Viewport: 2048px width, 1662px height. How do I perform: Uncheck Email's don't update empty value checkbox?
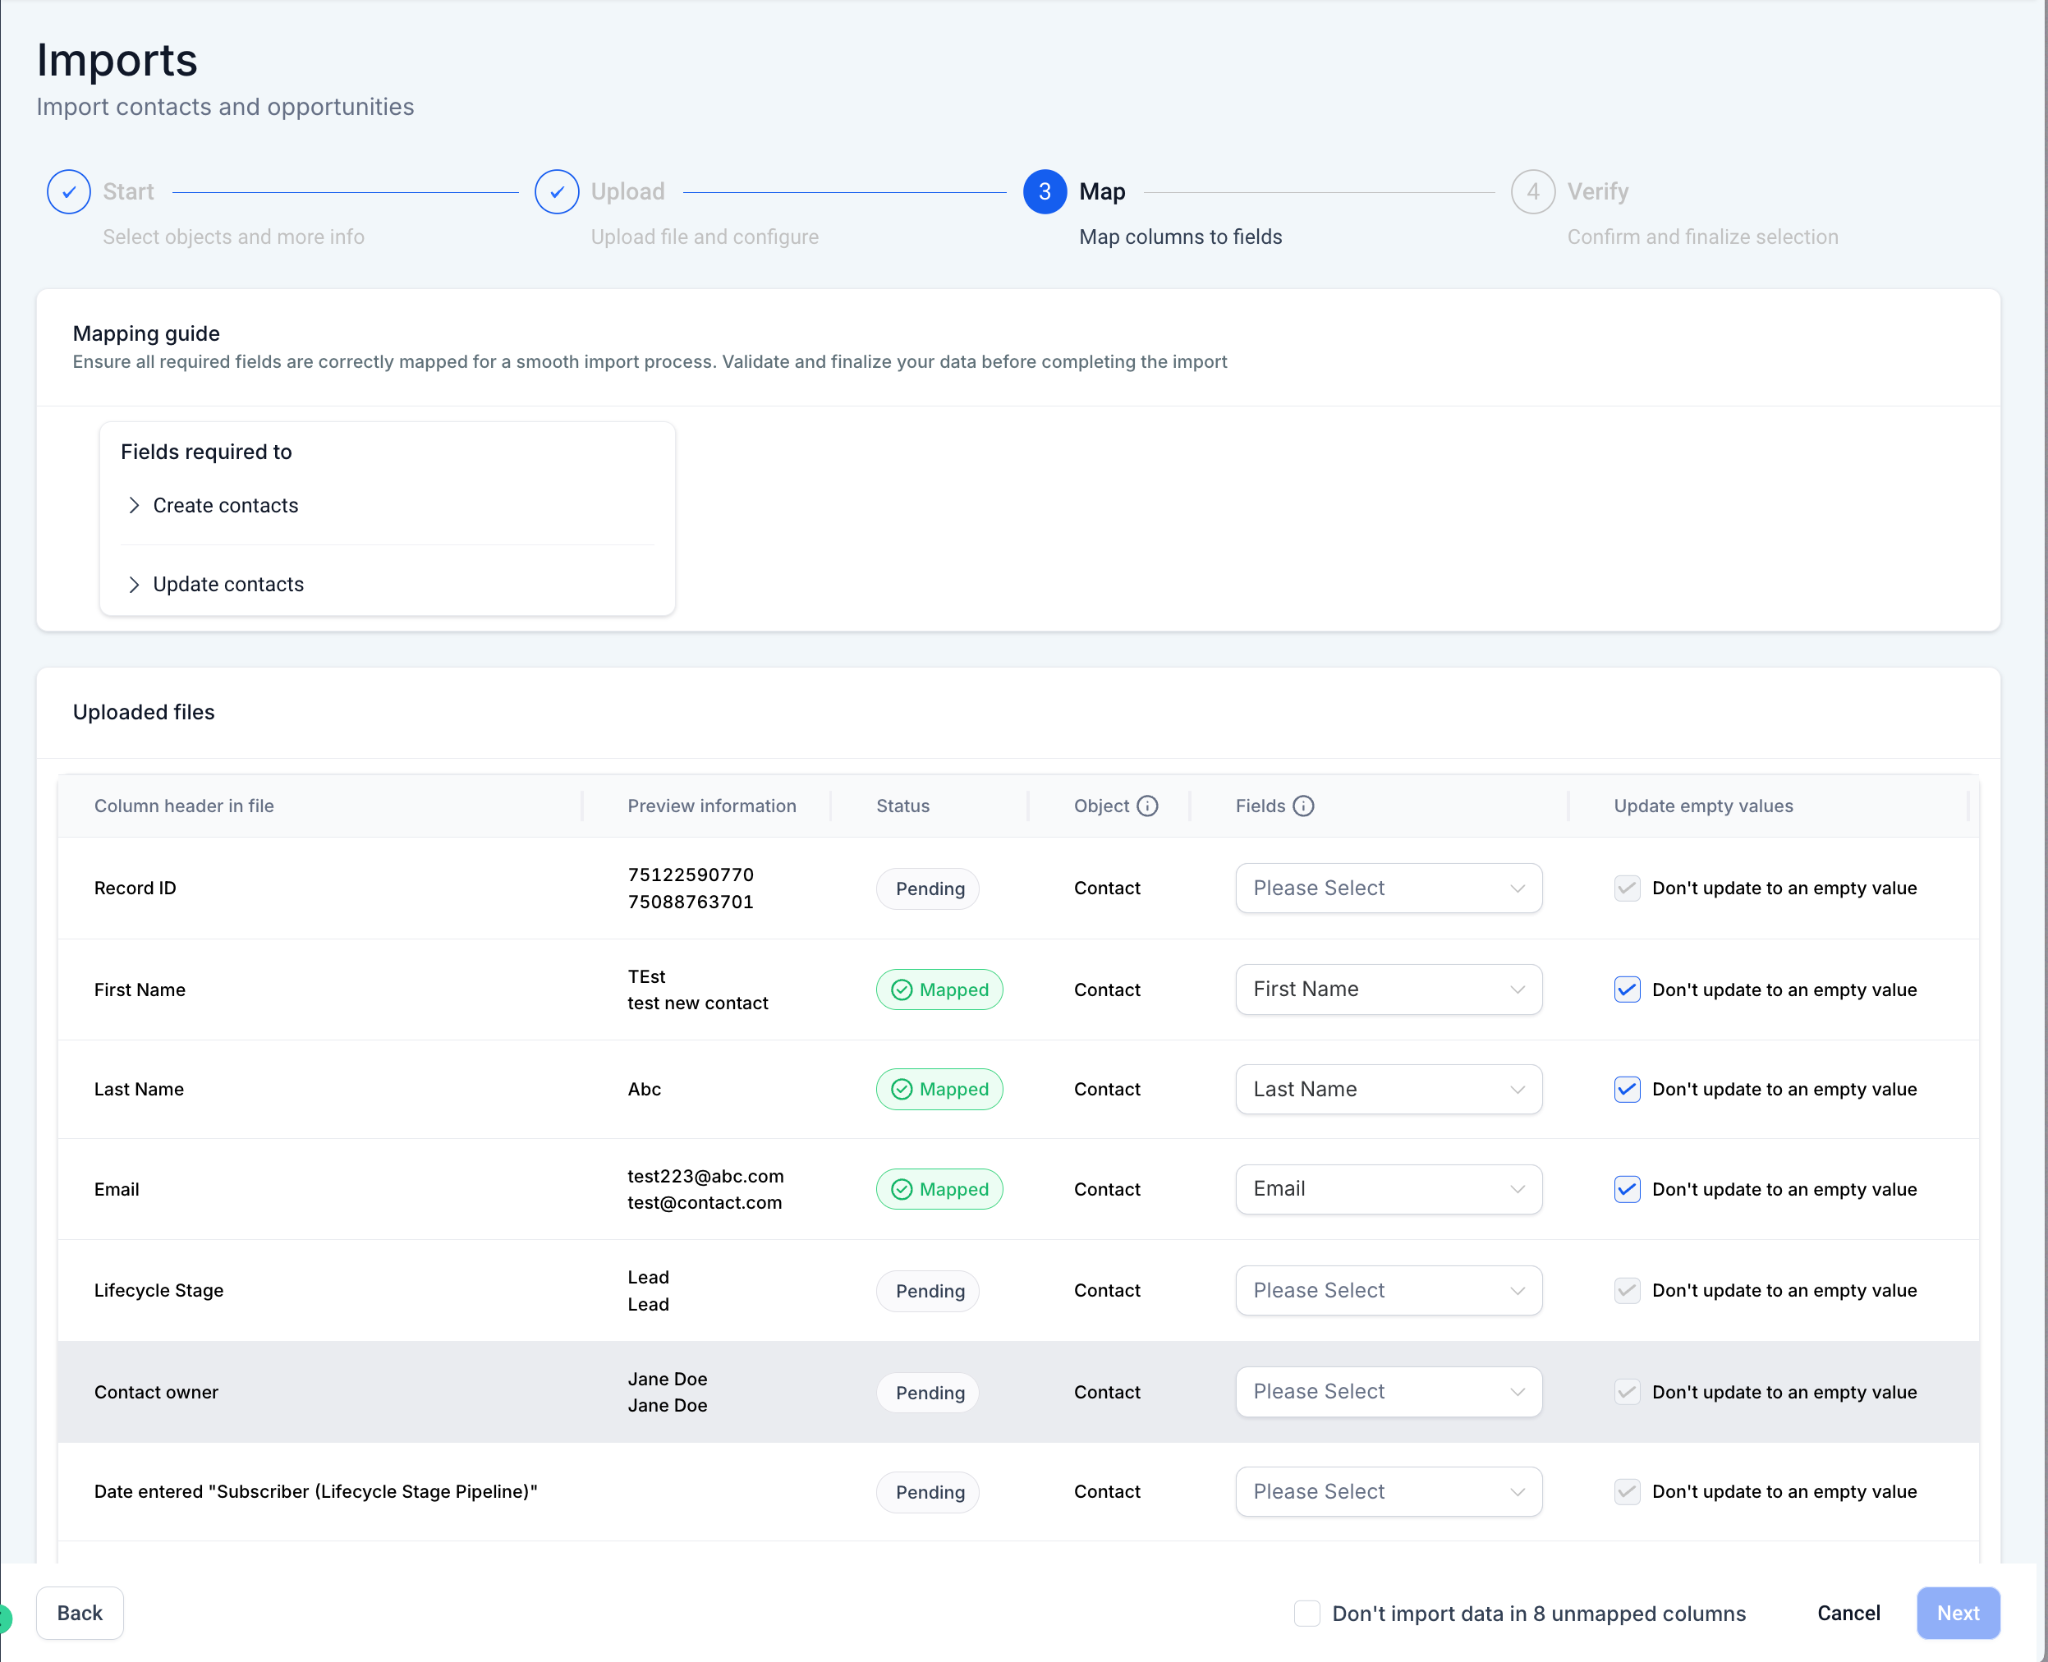(x=1627, y=1189)
